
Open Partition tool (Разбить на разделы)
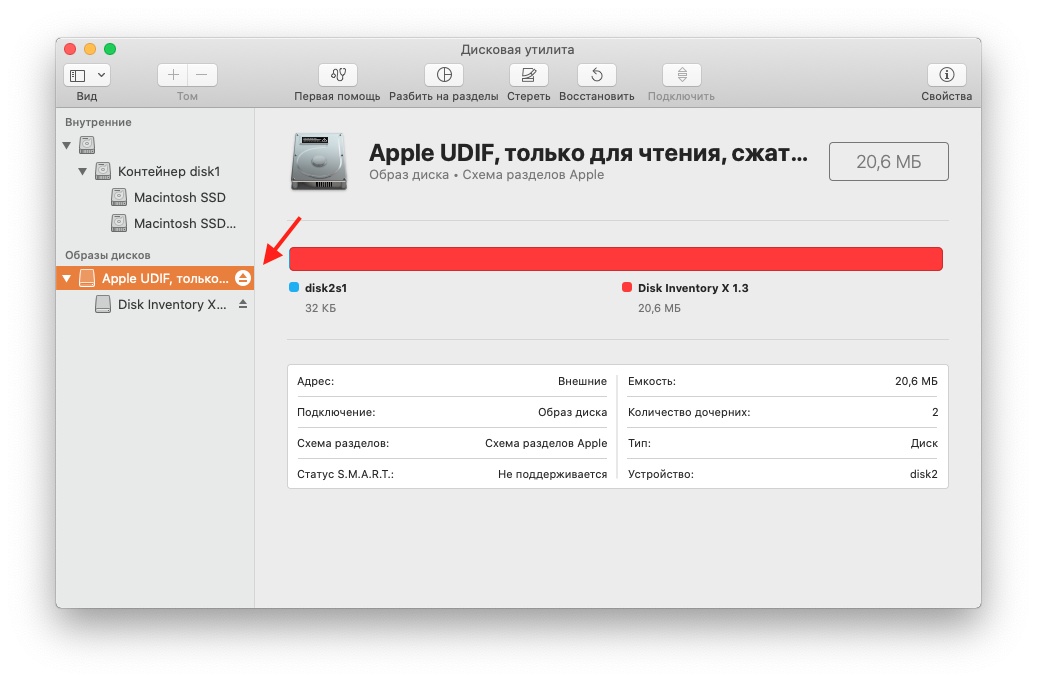click(x=444, y=75)
